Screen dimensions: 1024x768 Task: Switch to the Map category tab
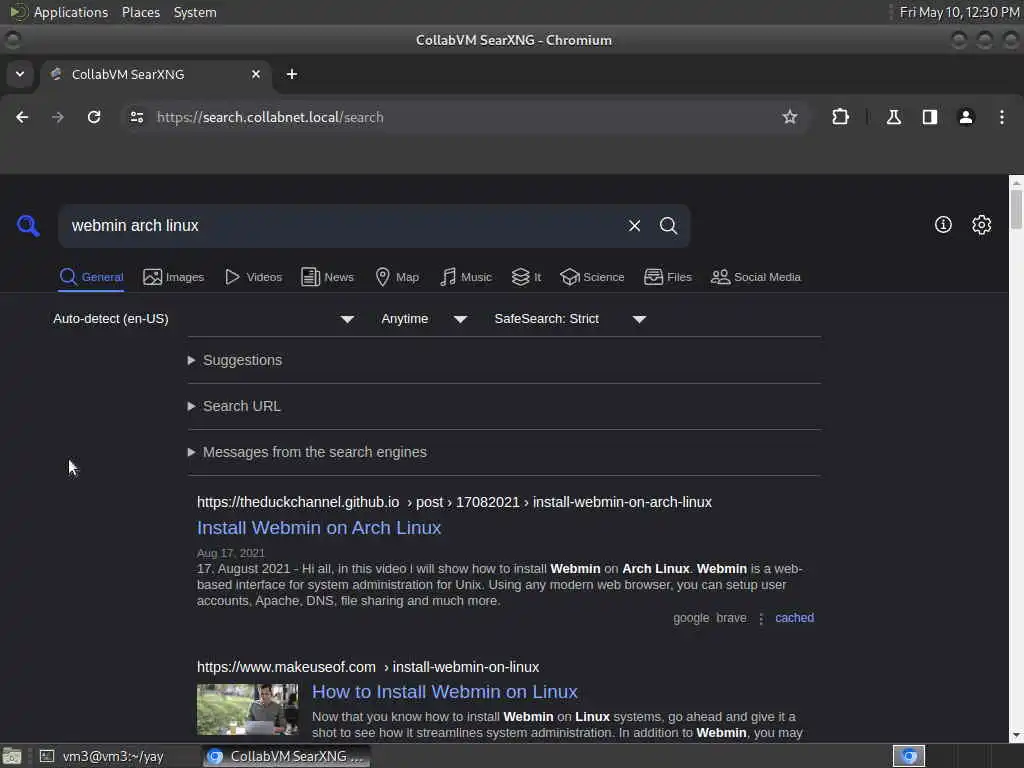(397, 277)
